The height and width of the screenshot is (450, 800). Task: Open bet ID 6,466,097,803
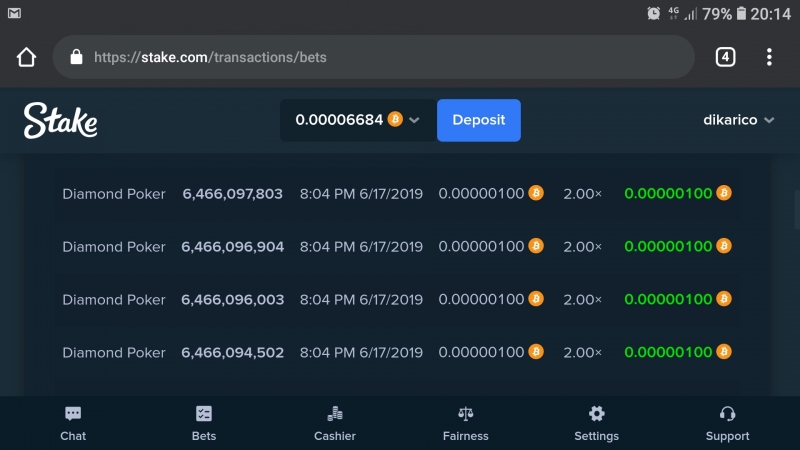232,194
